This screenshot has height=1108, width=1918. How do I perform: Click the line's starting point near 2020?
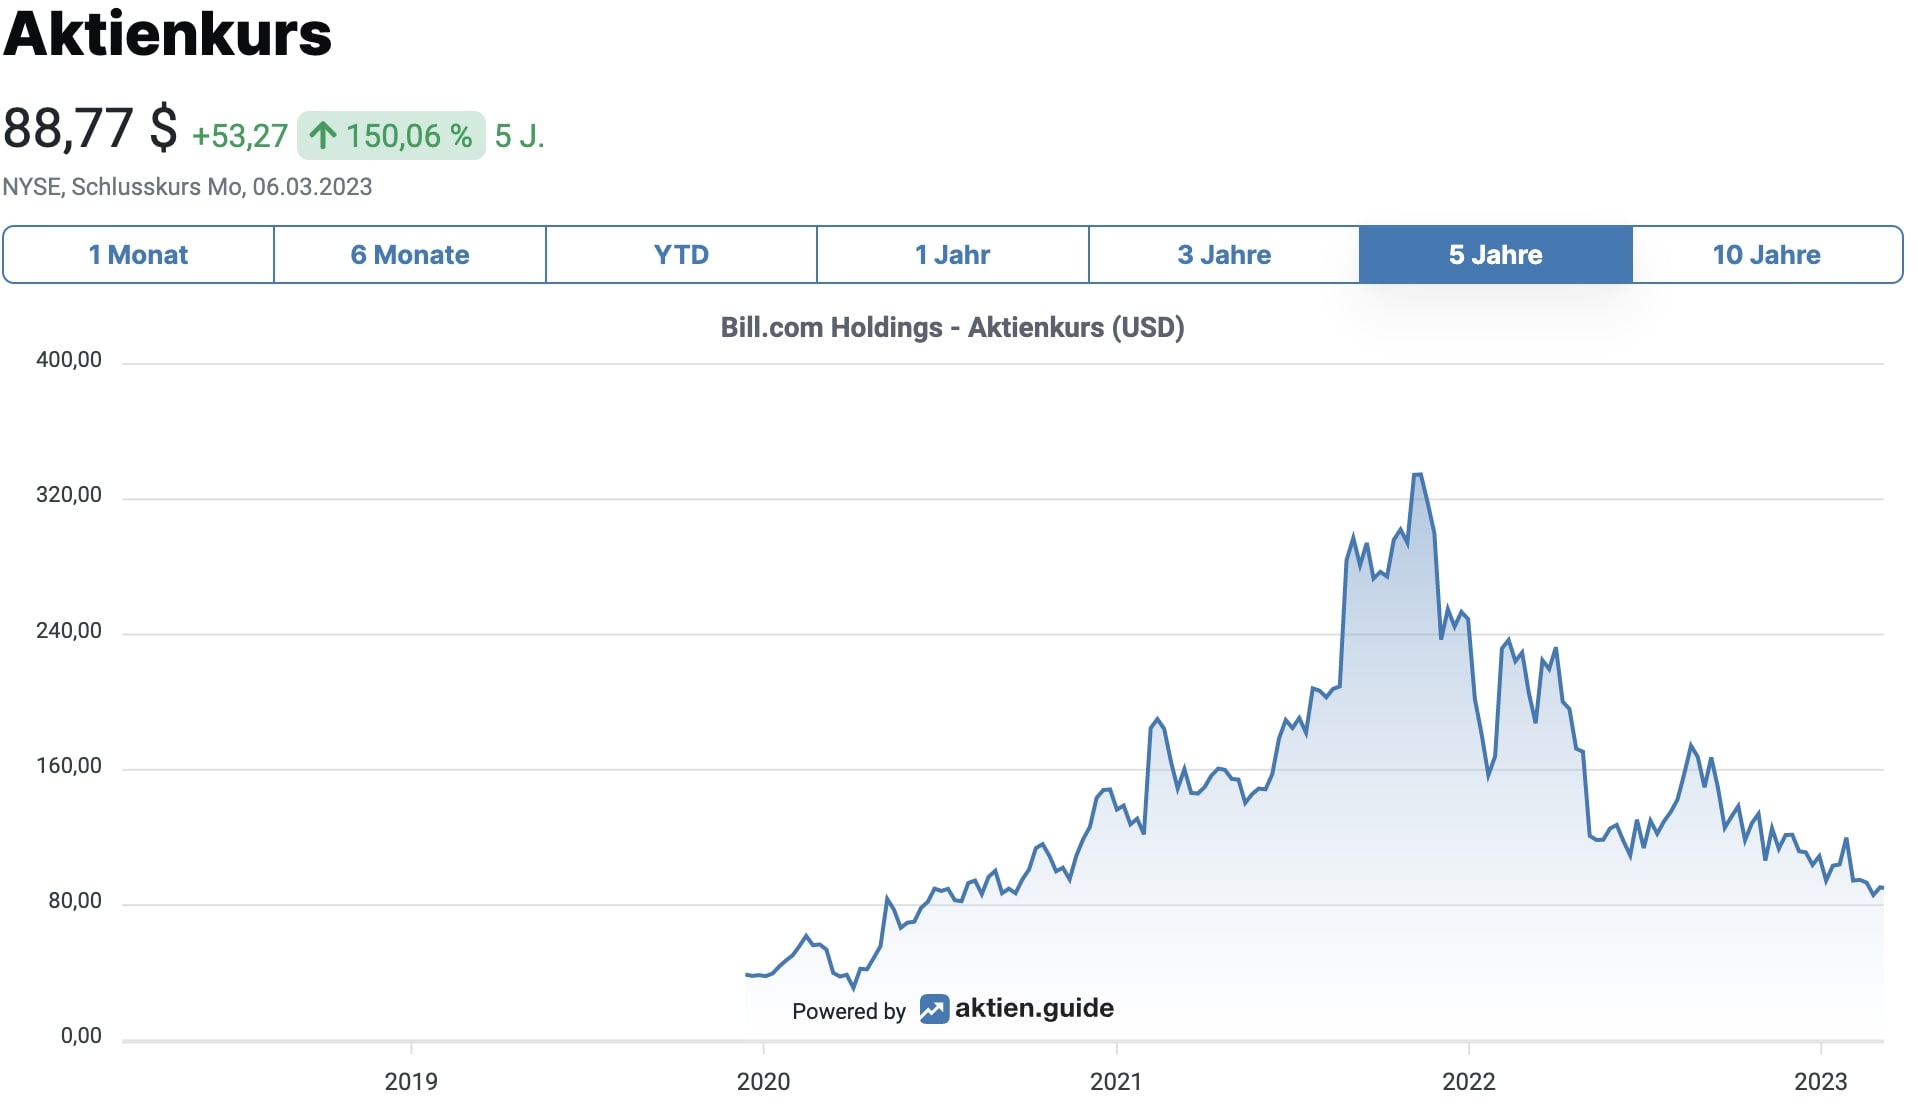click(x=747, y=974)
